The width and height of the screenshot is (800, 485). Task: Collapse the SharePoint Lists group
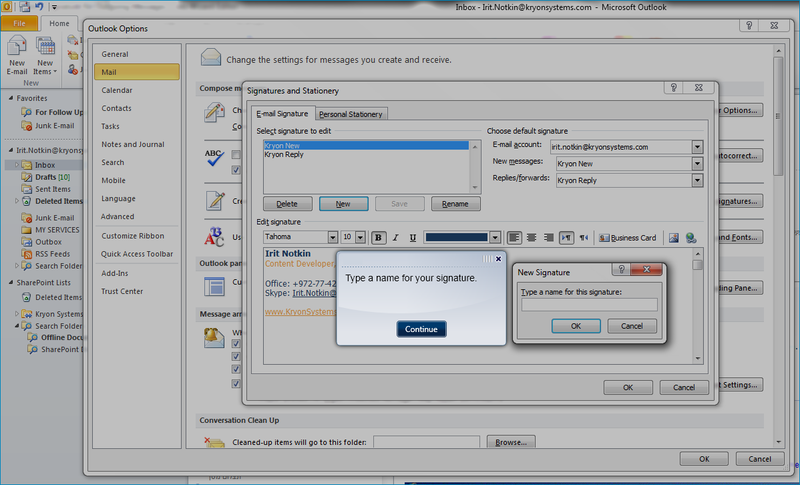pos(11,283)
